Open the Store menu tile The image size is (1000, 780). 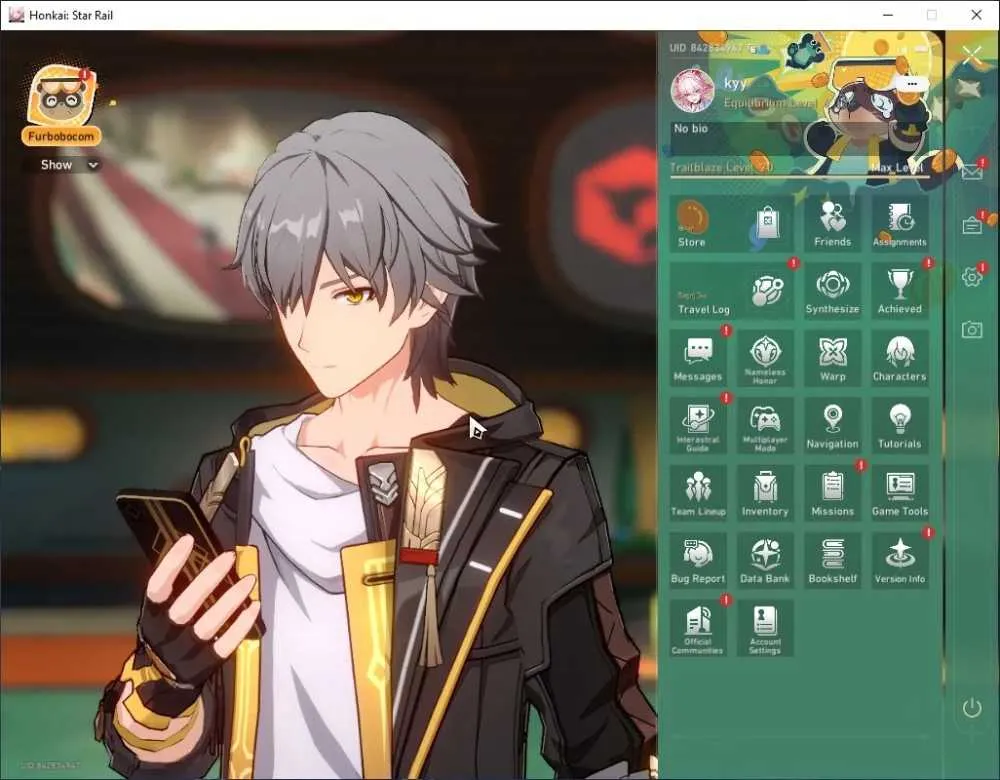click(732, 223)
